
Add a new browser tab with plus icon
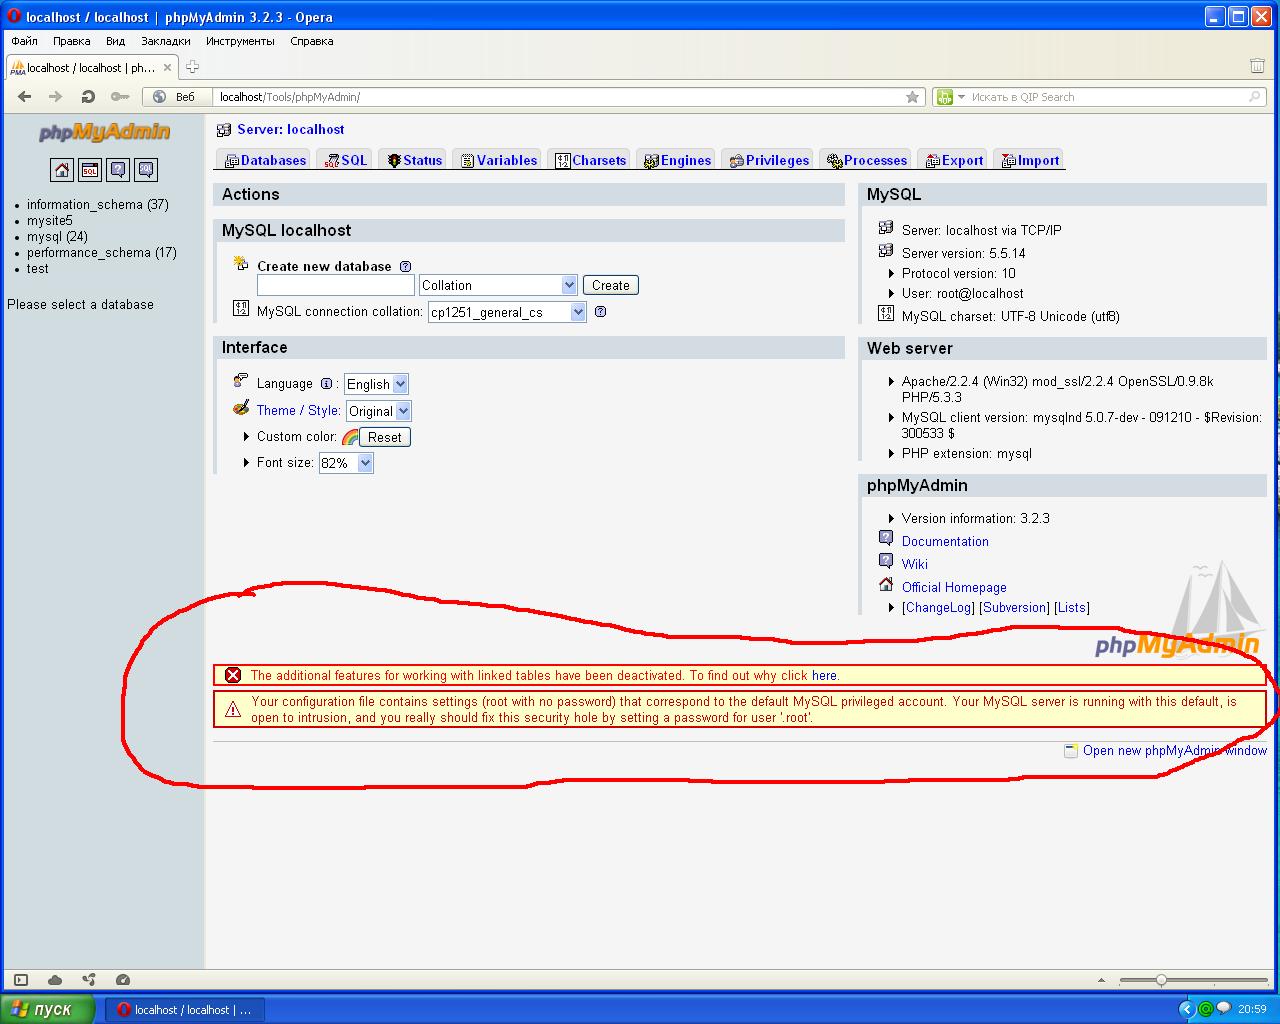point(192,67)
